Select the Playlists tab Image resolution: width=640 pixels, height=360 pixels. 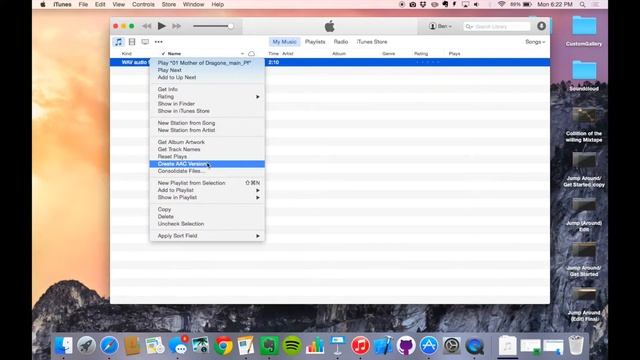click(x=315, y=42)
